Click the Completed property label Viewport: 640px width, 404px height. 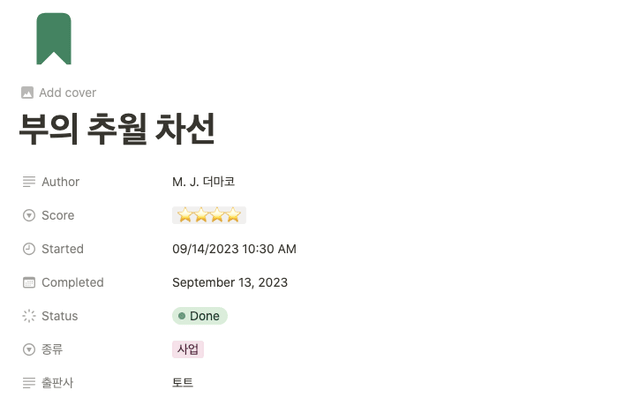click(73, 282)
